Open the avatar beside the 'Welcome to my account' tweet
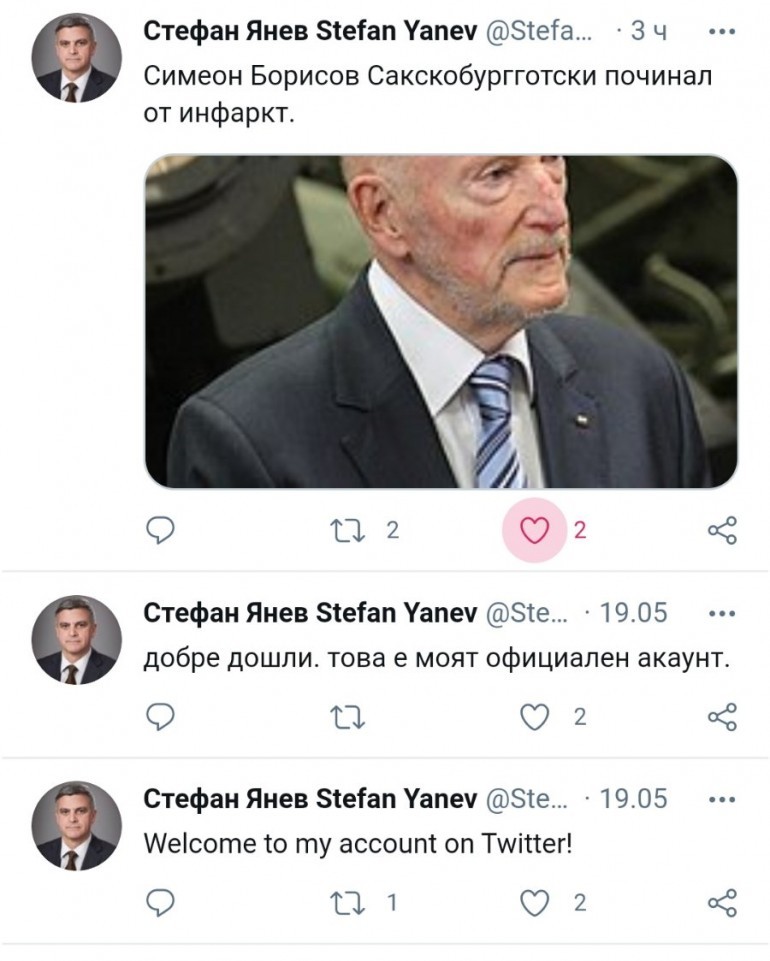 78,825
